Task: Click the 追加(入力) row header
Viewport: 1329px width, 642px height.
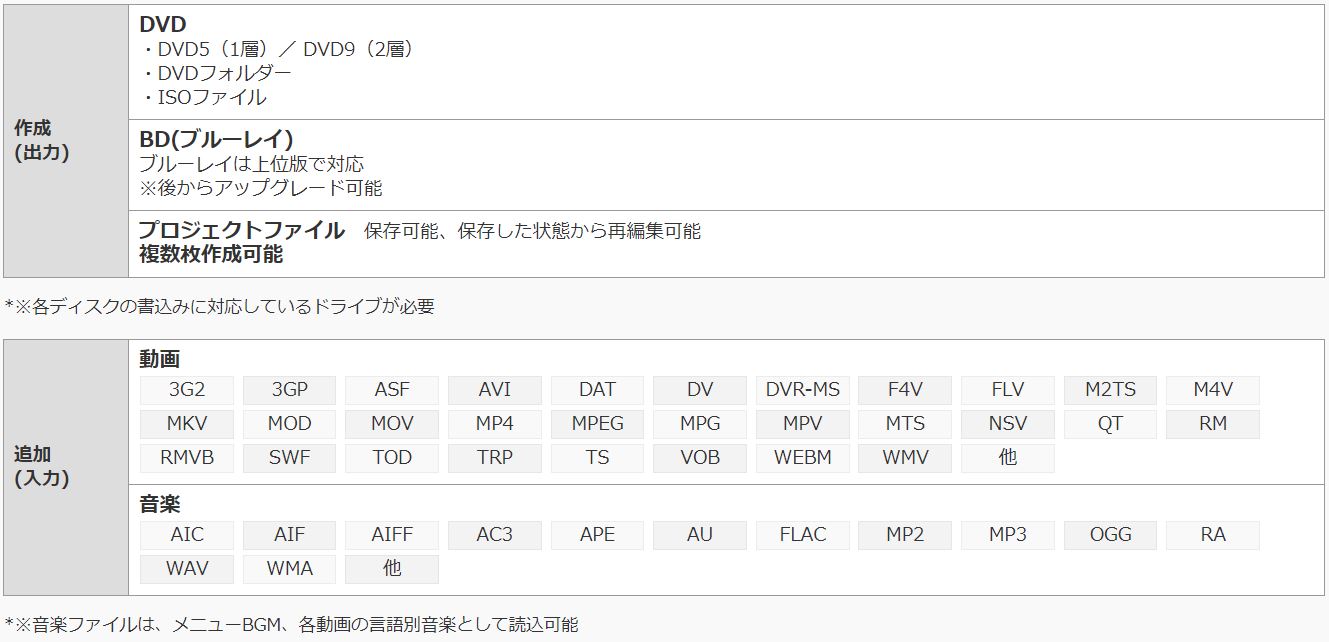Action: (66, 467)
